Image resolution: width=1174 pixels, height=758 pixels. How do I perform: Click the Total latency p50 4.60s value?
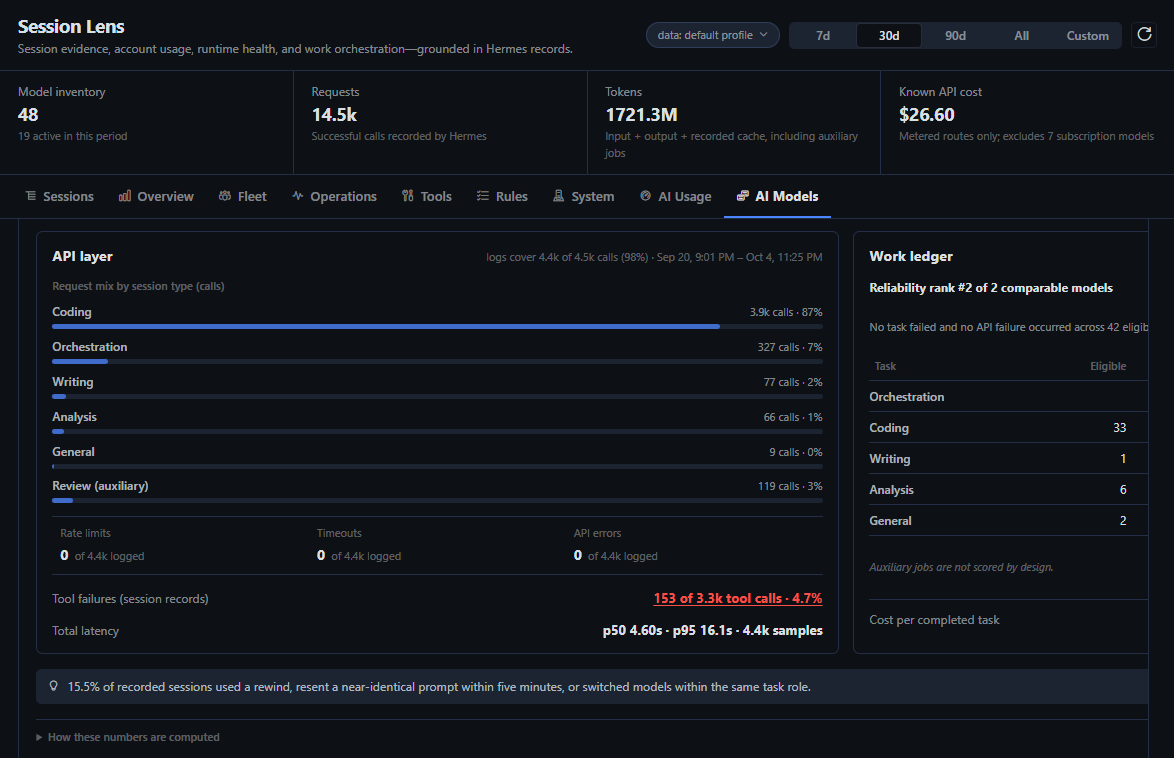click(713, 631)
